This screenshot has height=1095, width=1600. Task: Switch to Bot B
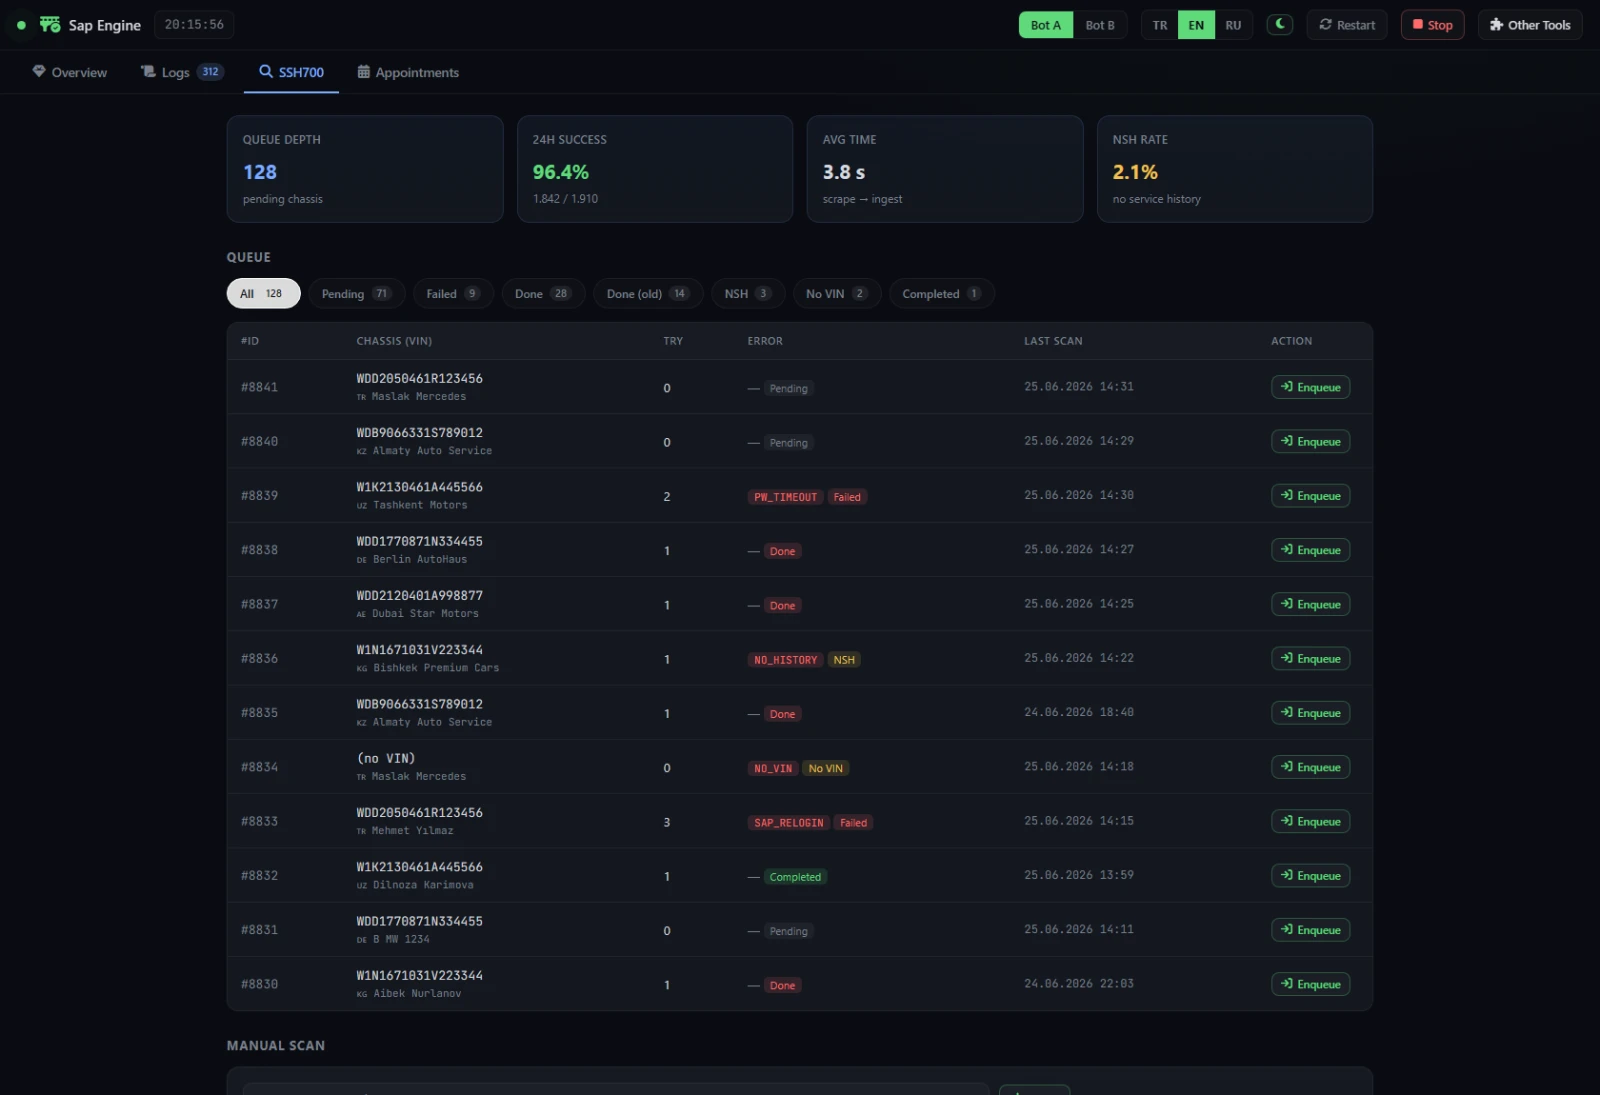coord(1100,25)
